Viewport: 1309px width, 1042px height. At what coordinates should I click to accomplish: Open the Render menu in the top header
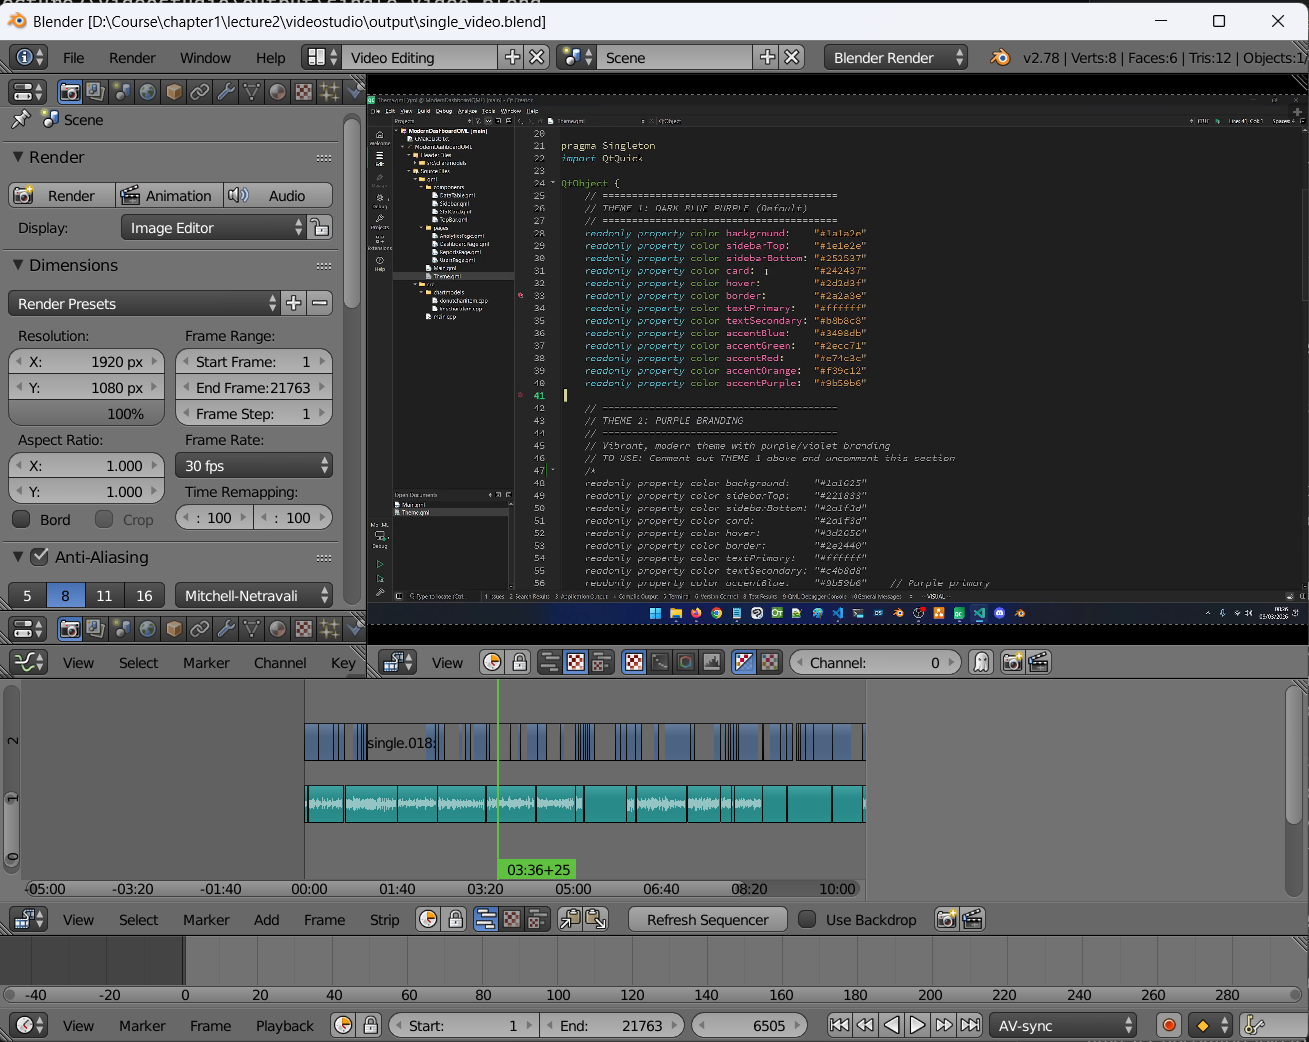tap(131, 57)
